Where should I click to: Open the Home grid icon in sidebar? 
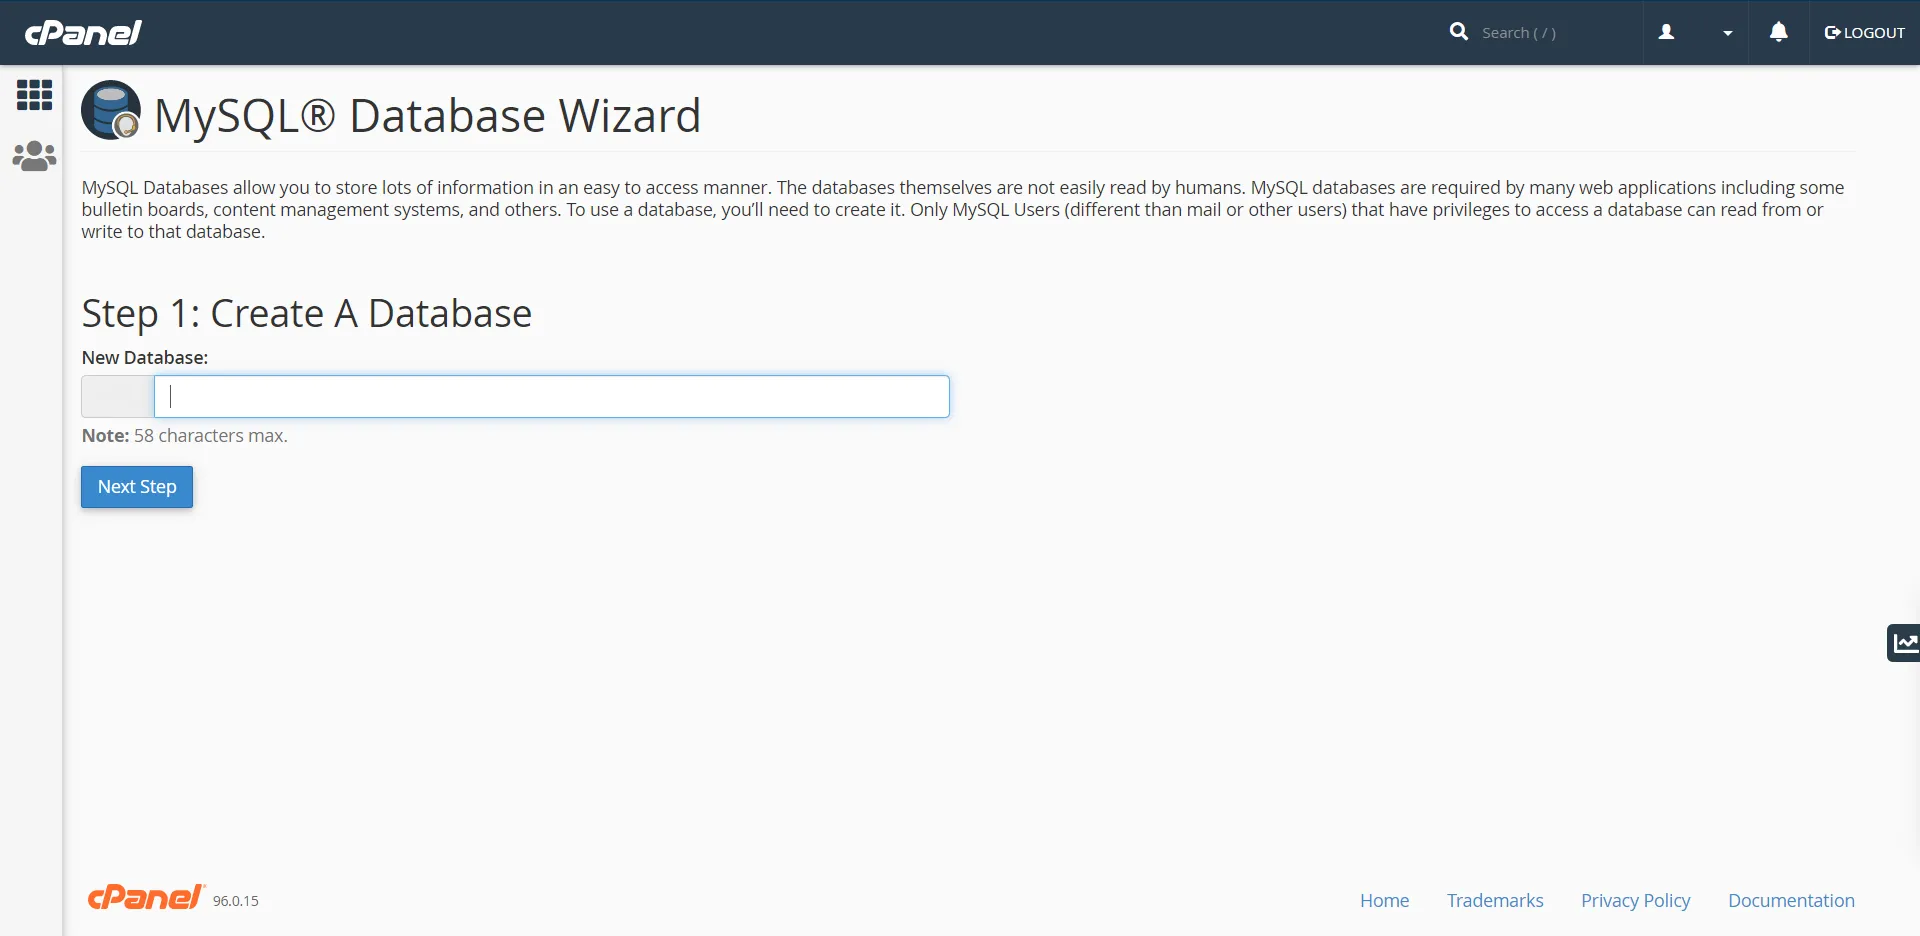click(x=34, y=95)
